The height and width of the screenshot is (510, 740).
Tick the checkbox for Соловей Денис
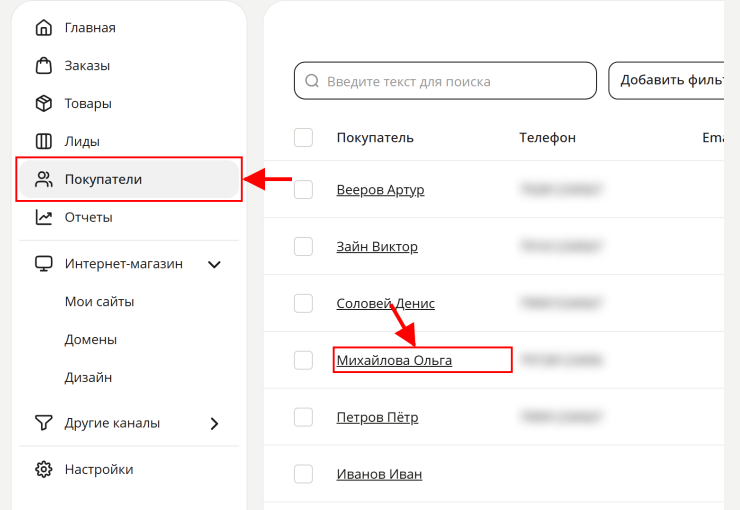point(303,303)
